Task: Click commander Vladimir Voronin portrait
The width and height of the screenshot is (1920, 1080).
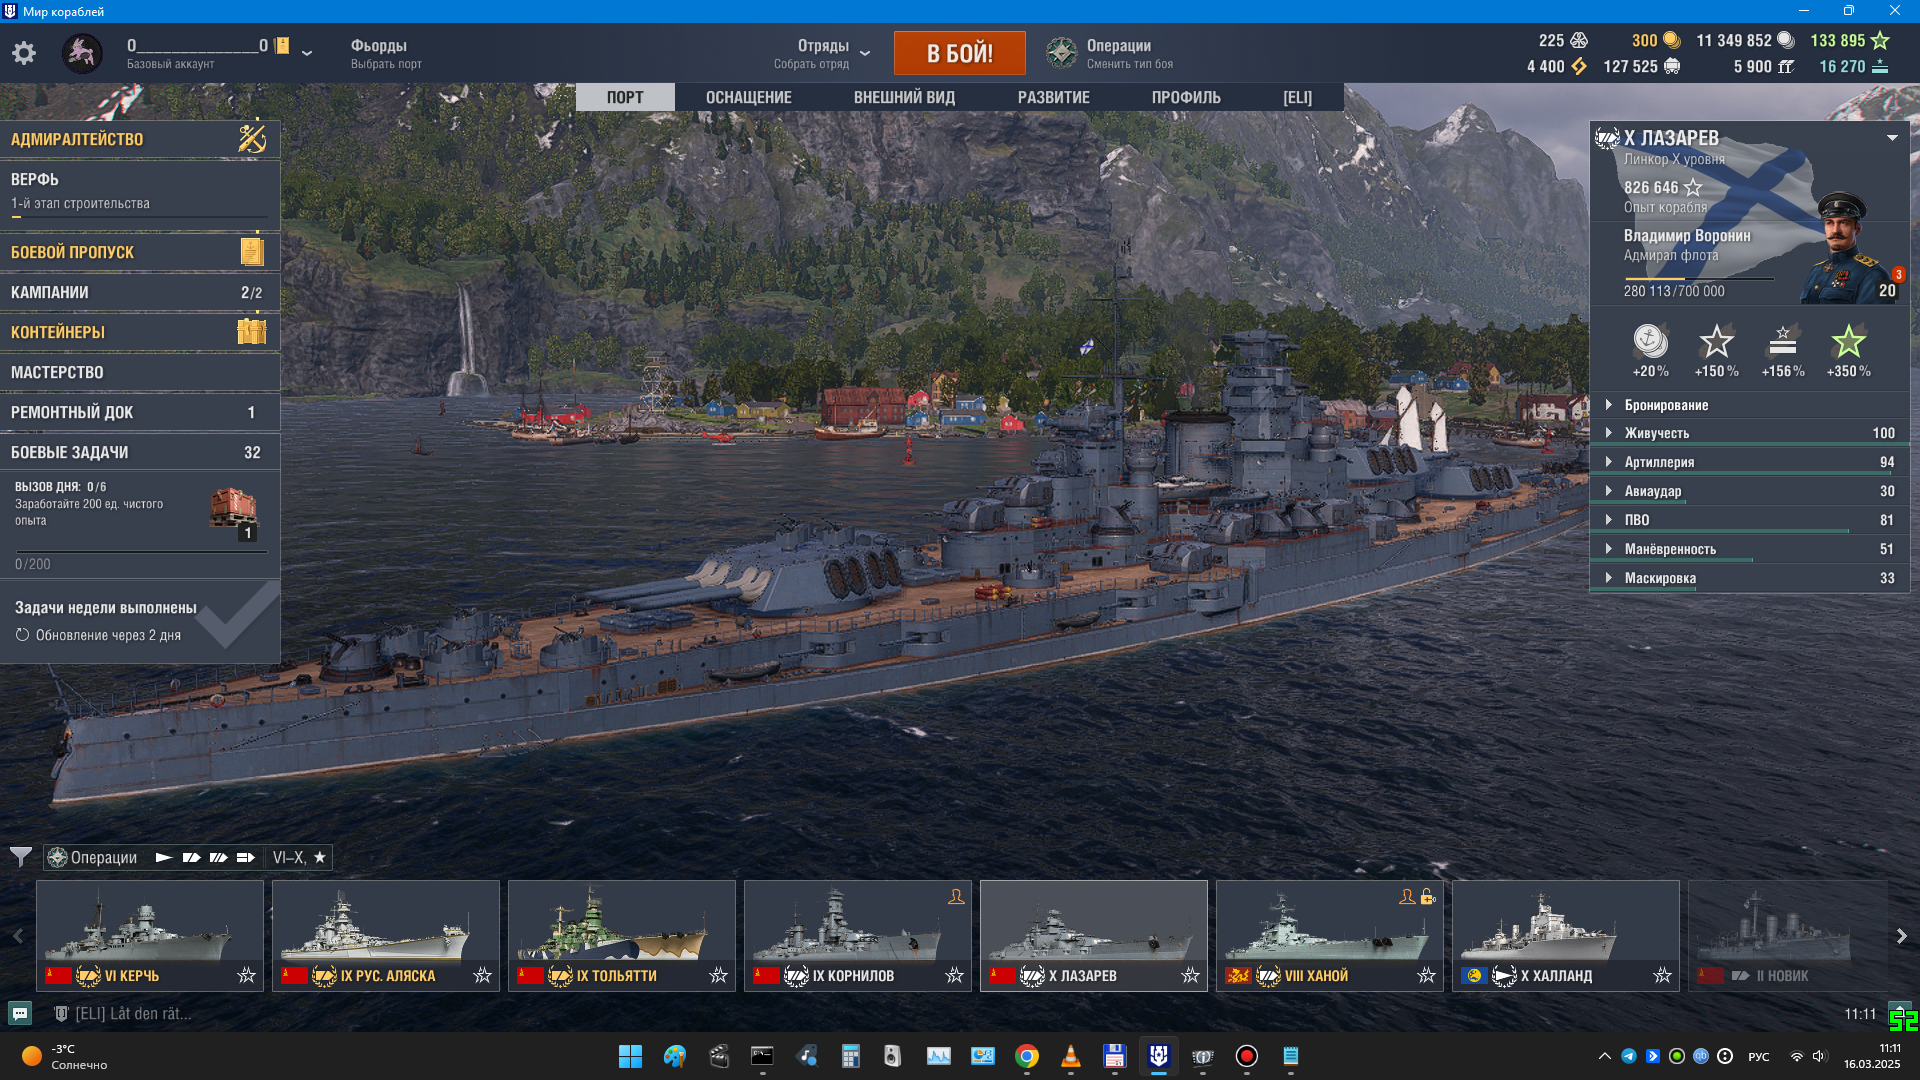Action: pos(1843,249)
